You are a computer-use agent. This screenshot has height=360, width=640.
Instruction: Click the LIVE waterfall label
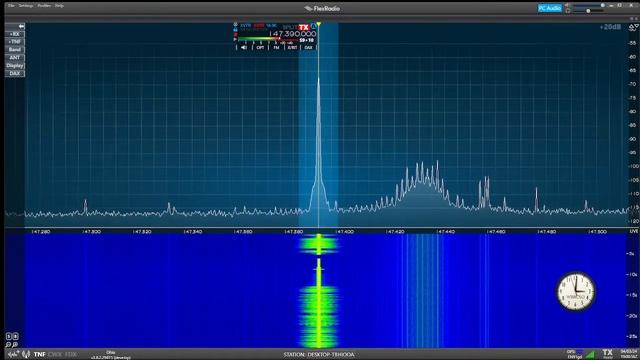(633, 231)
